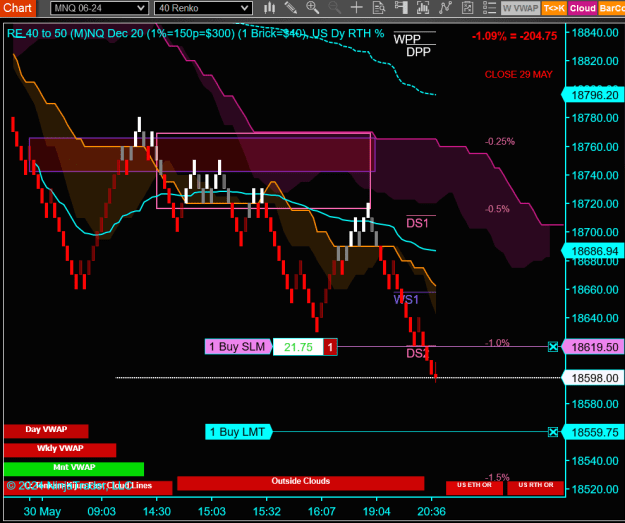This screenshot has width=625, height=523.
Task: Toggle the Cloud button
Action: pos(582,8)
